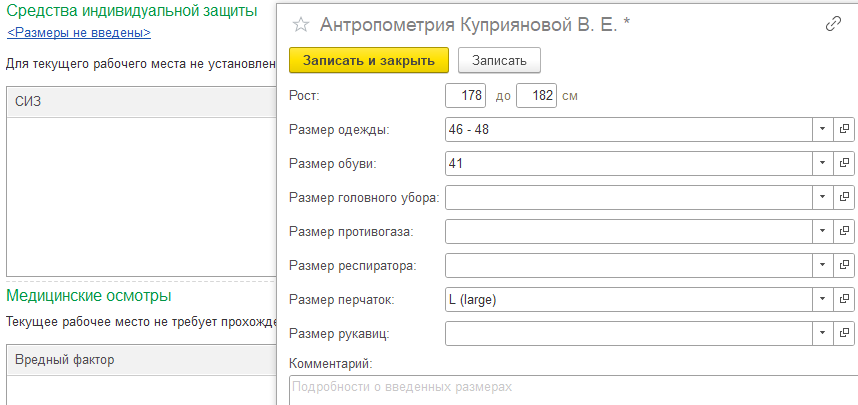Copy link to the Антропометрия form
The width and height of the screenshot is (858, 405).
833,25
